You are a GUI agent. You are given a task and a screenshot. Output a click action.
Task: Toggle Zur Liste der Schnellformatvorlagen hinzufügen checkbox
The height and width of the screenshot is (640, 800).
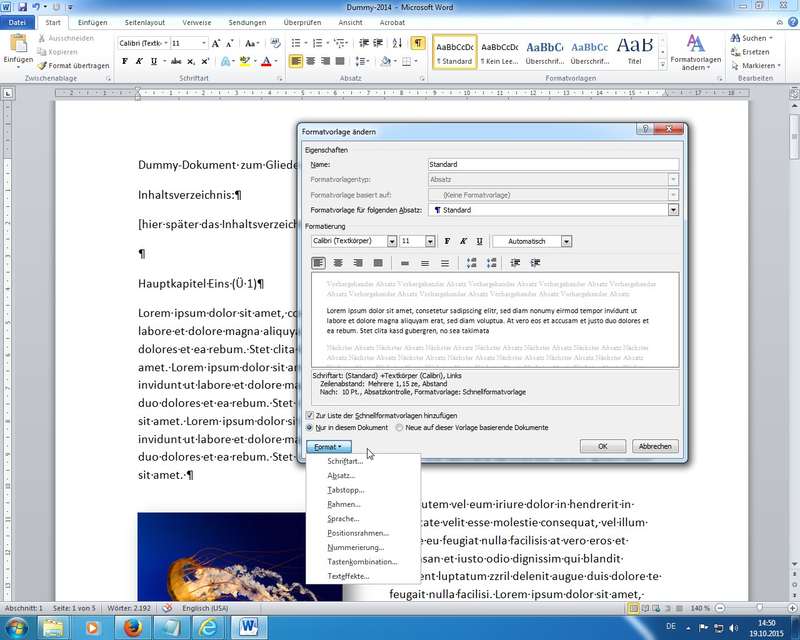[x=309, y=415]
